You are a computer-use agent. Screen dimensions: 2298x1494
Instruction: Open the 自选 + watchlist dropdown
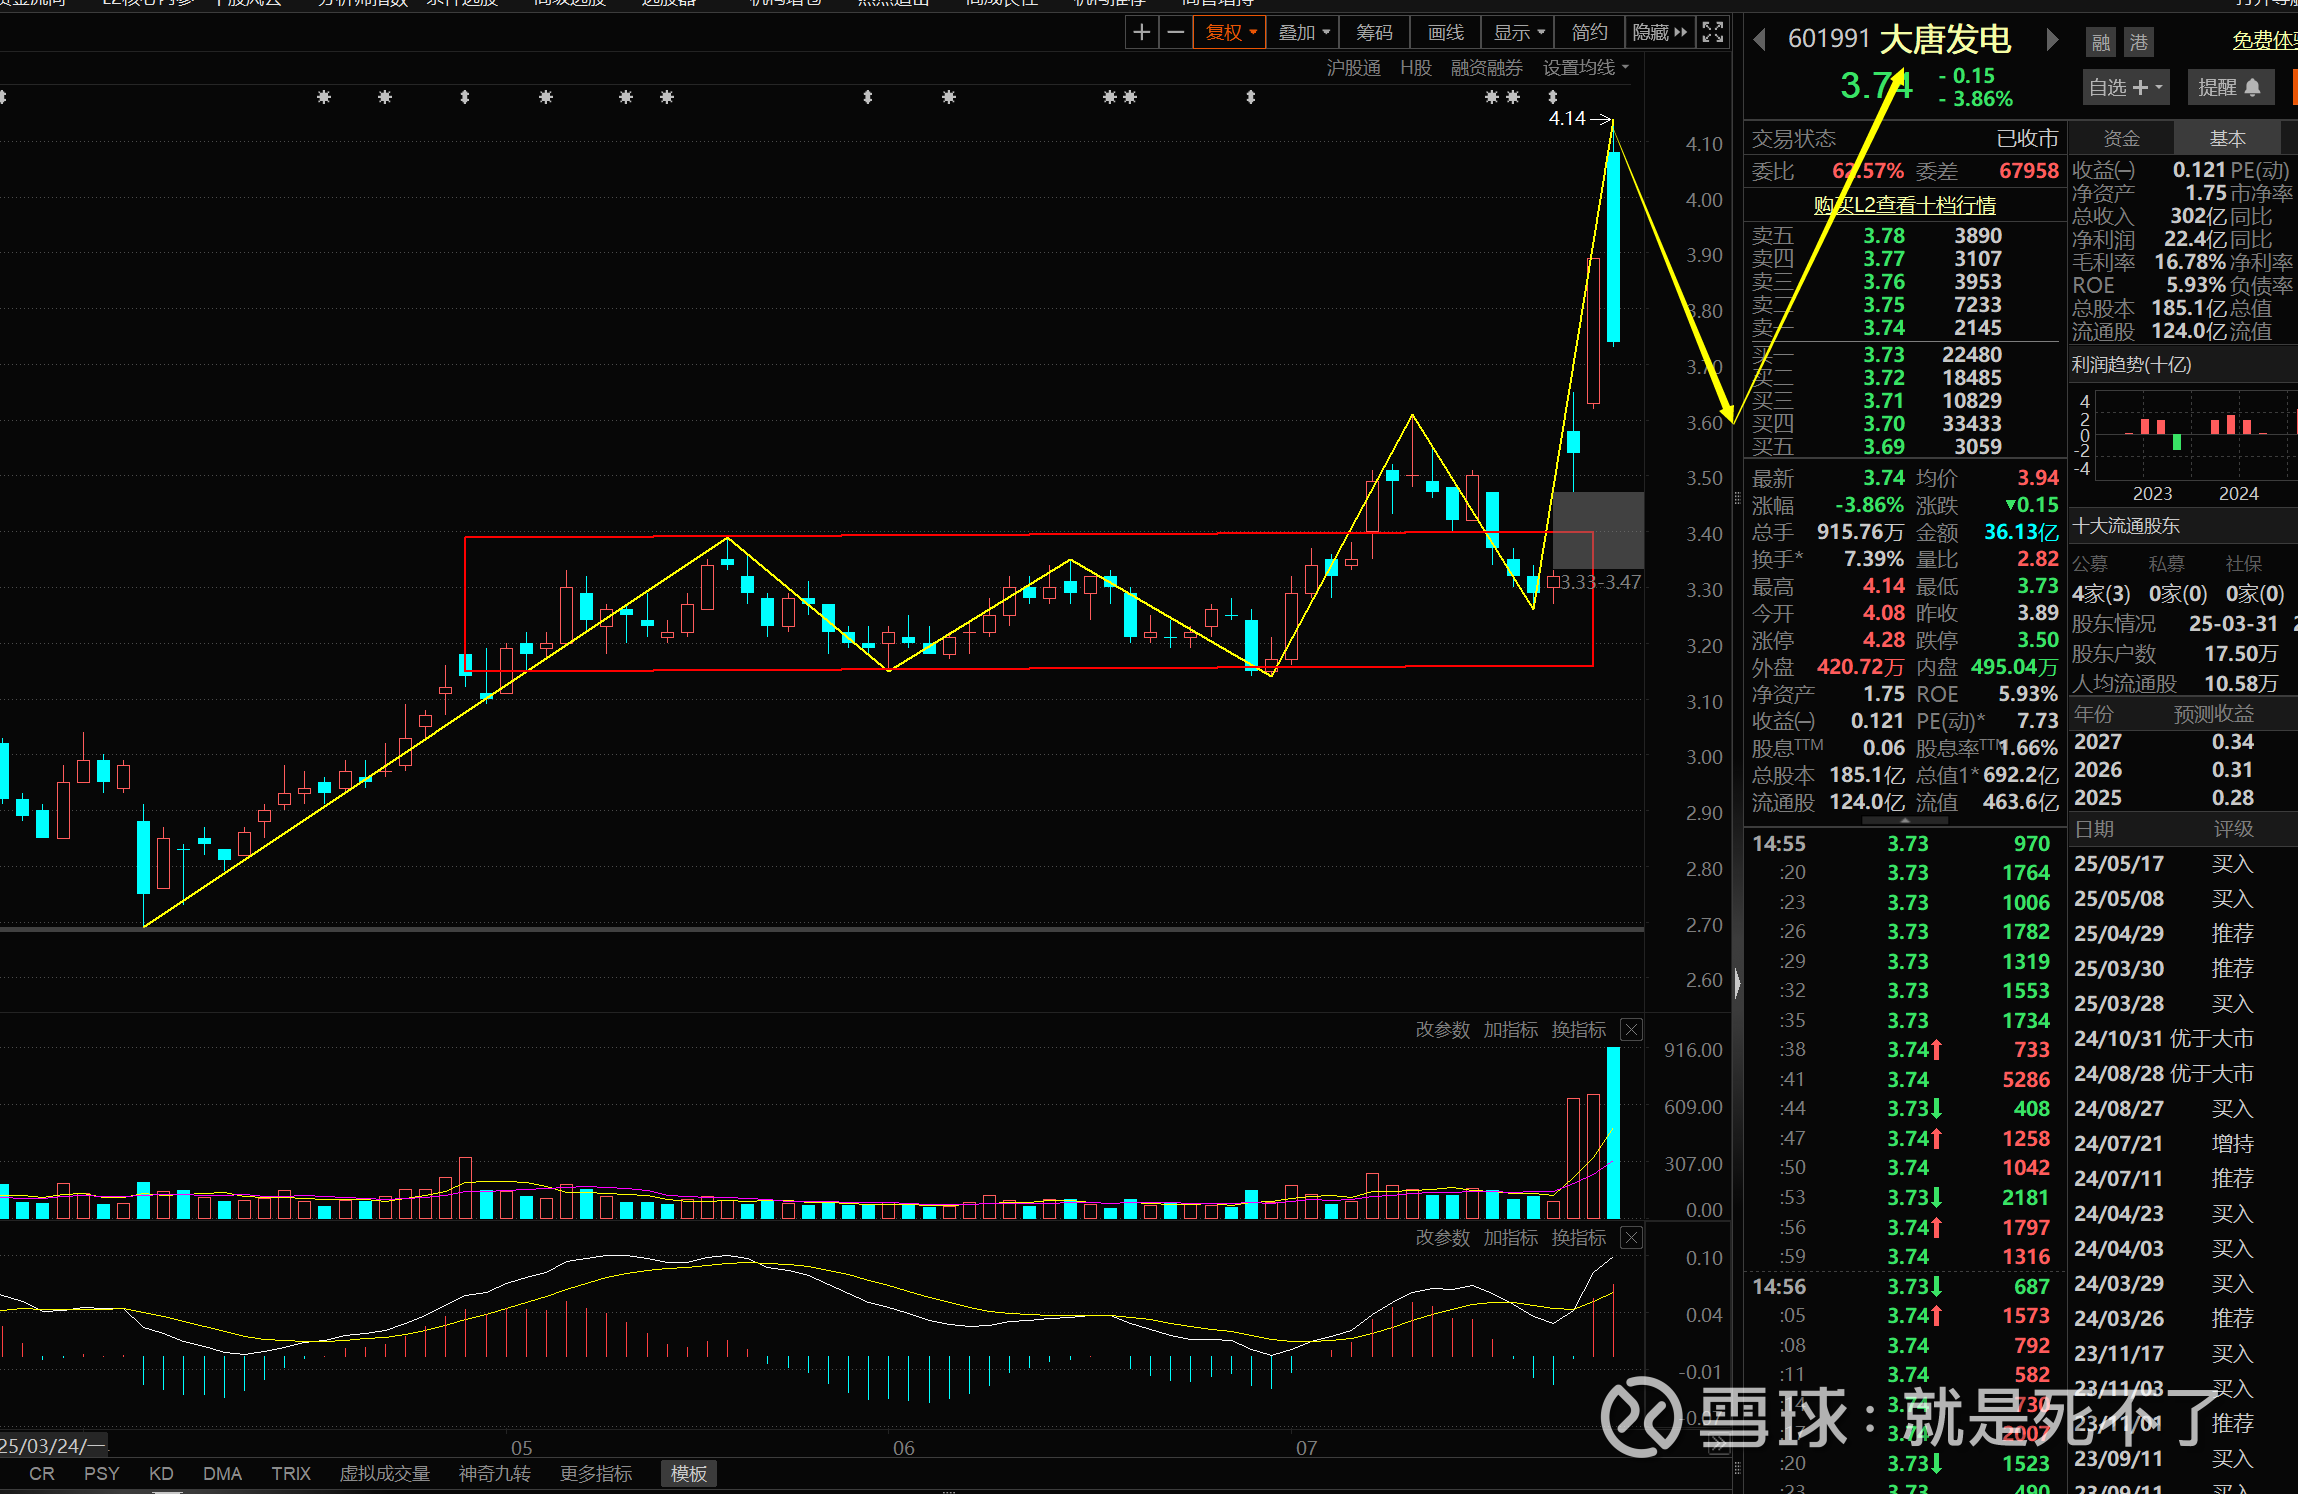[2126, 87]
